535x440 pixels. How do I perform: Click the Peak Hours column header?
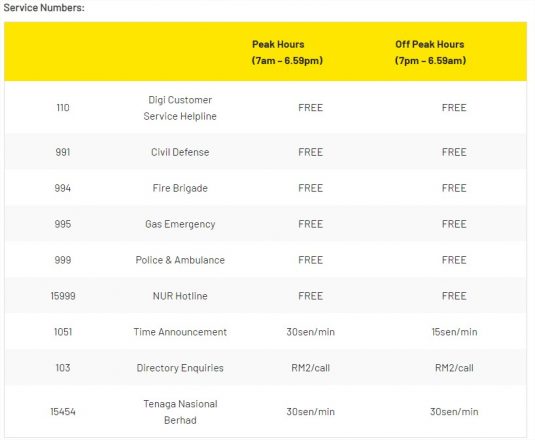pyautogui.click(x=287, y=52)
